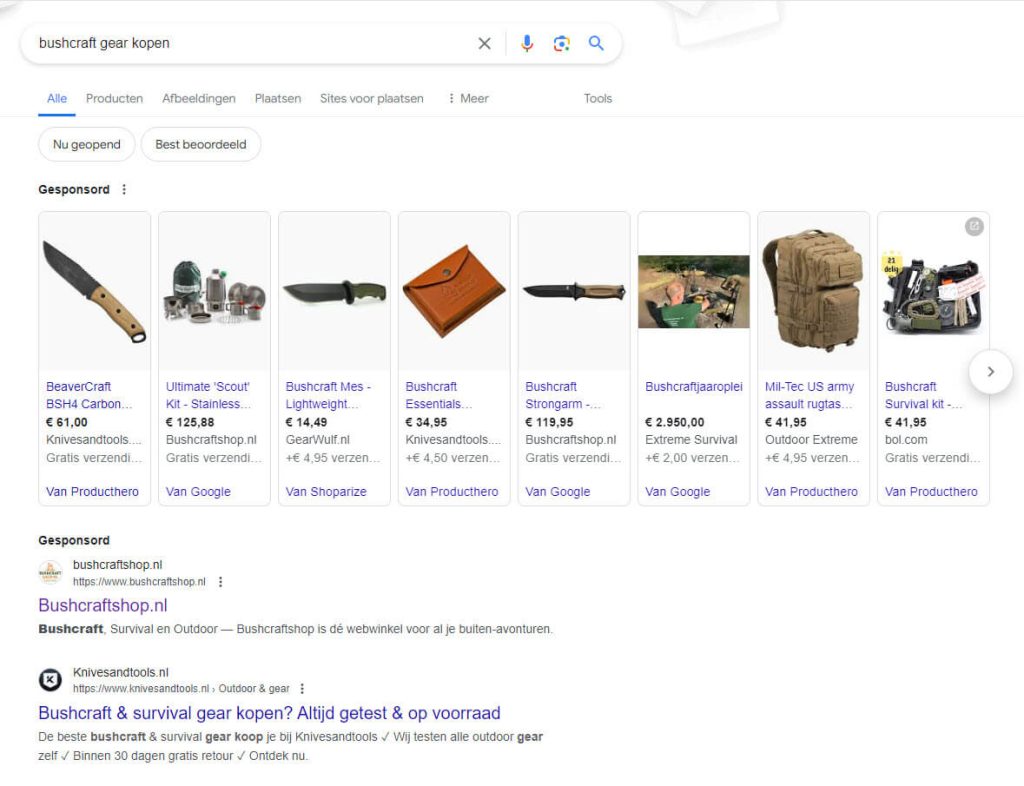The width and height of the screenshot is (1024, 786).
Task: Click Van Producthero under the Survival kit card
Action: click(931, 492)
